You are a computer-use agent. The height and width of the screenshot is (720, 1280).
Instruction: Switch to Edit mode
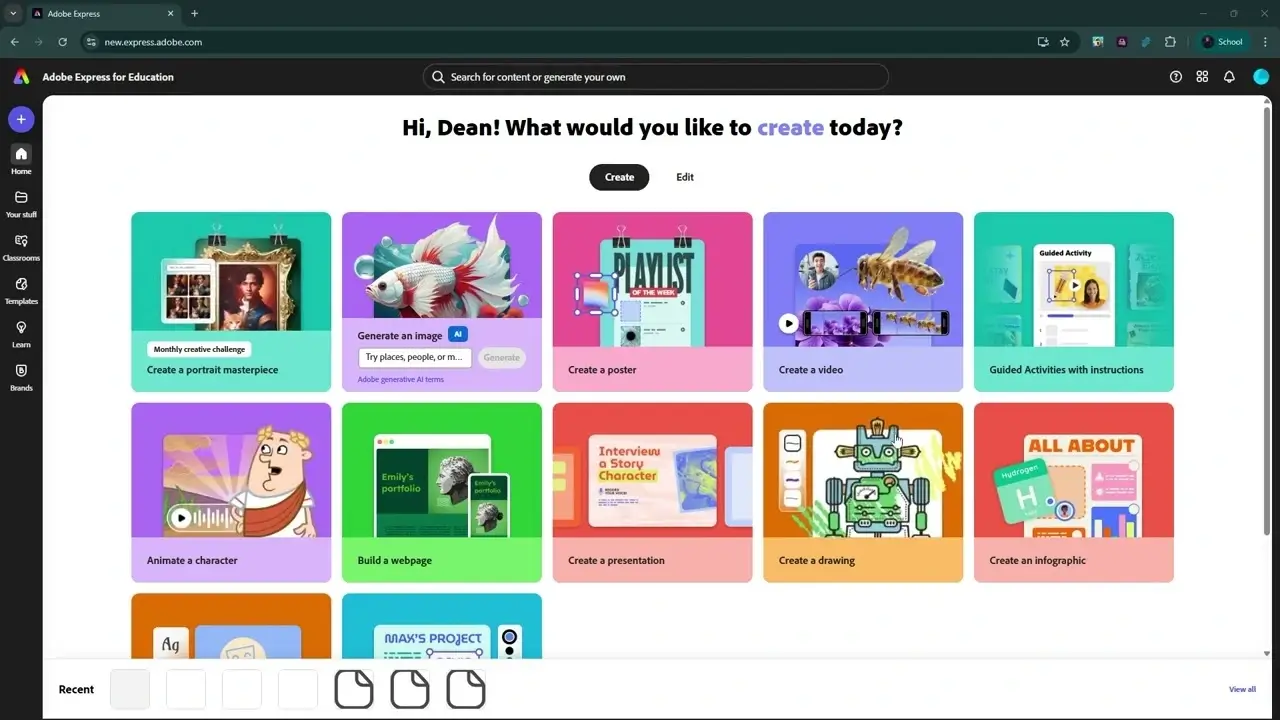pos(684,177)
